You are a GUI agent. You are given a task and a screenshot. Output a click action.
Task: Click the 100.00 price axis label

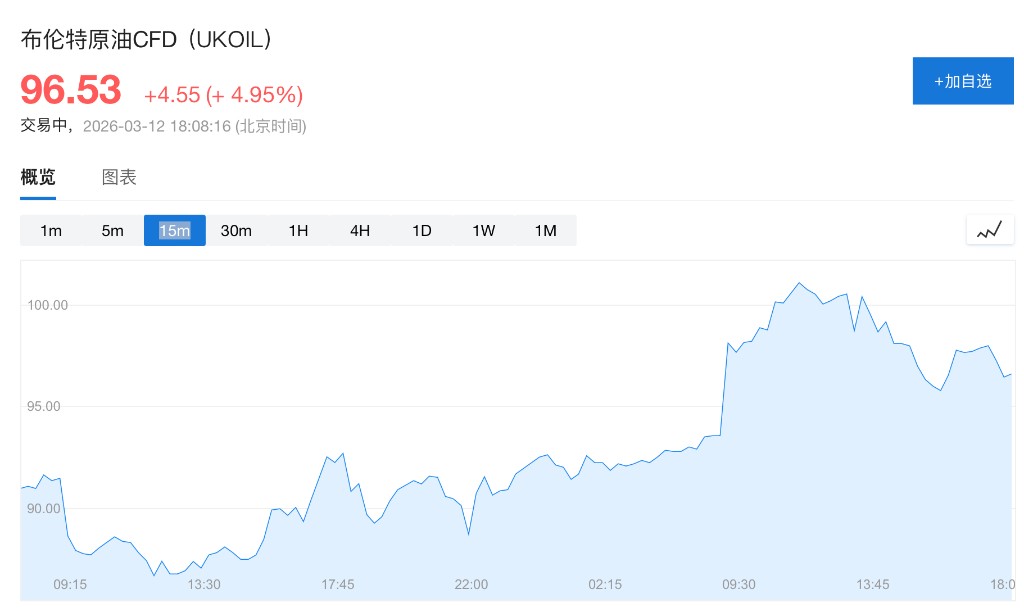click(47, 305)
